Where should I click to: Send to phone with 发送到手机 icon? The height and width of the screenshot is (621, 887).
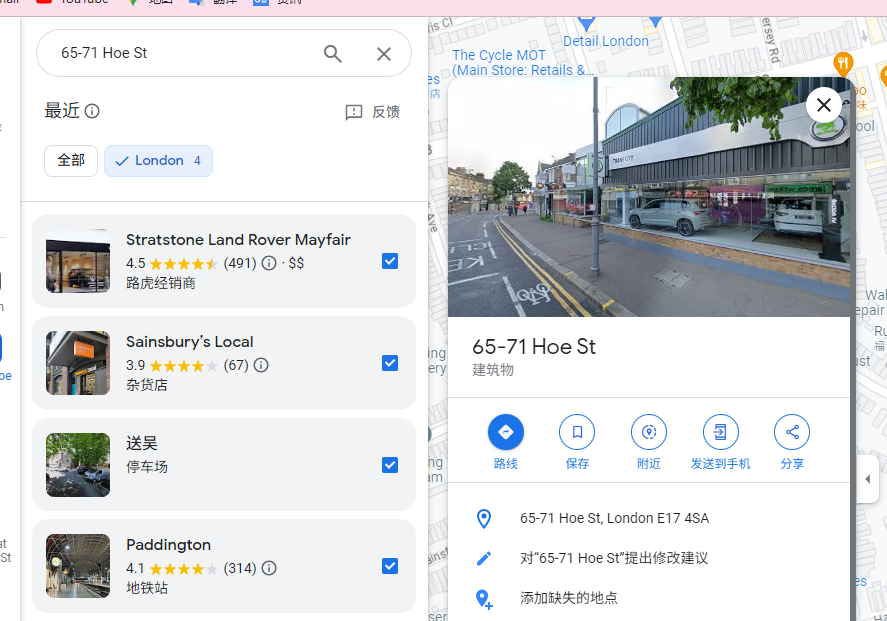pyautogui.click(x=721, y=432)
